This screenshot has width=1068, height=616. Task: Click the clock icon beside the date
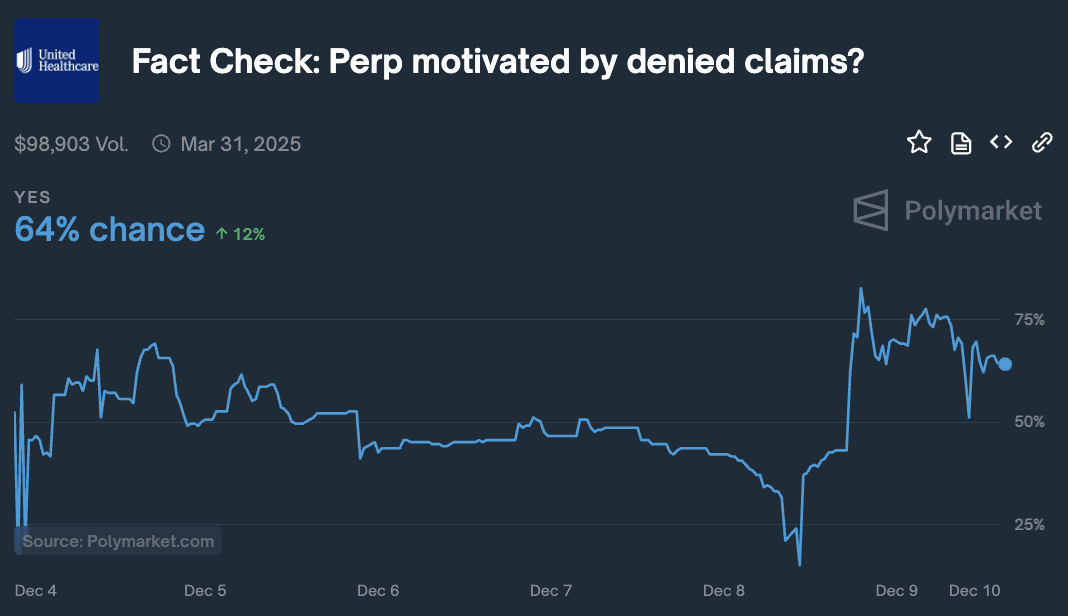tap(161, 144)
